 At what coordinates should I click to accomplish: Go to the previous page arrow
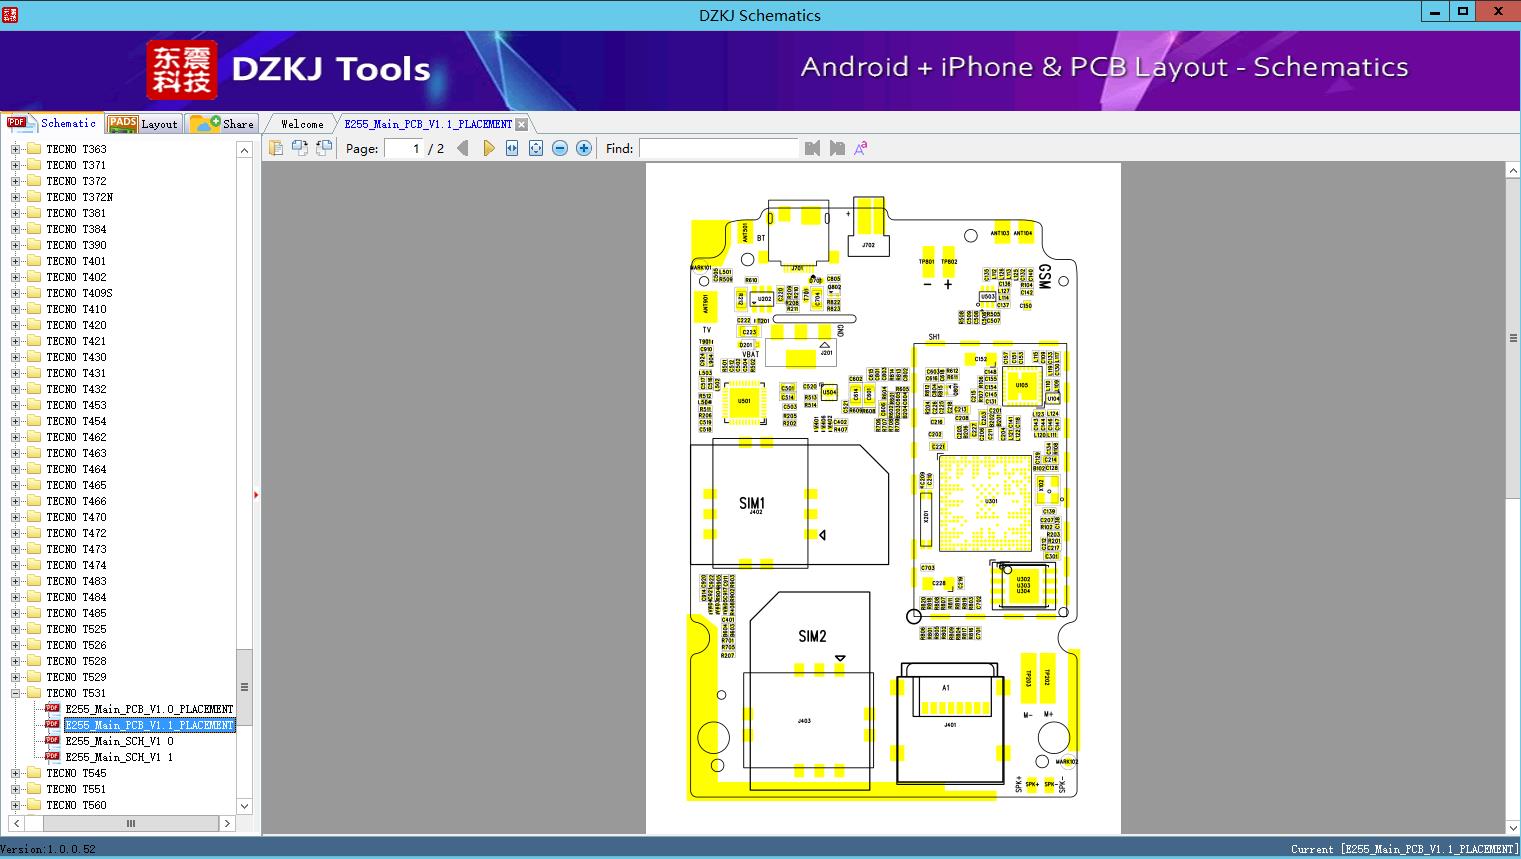462,148
